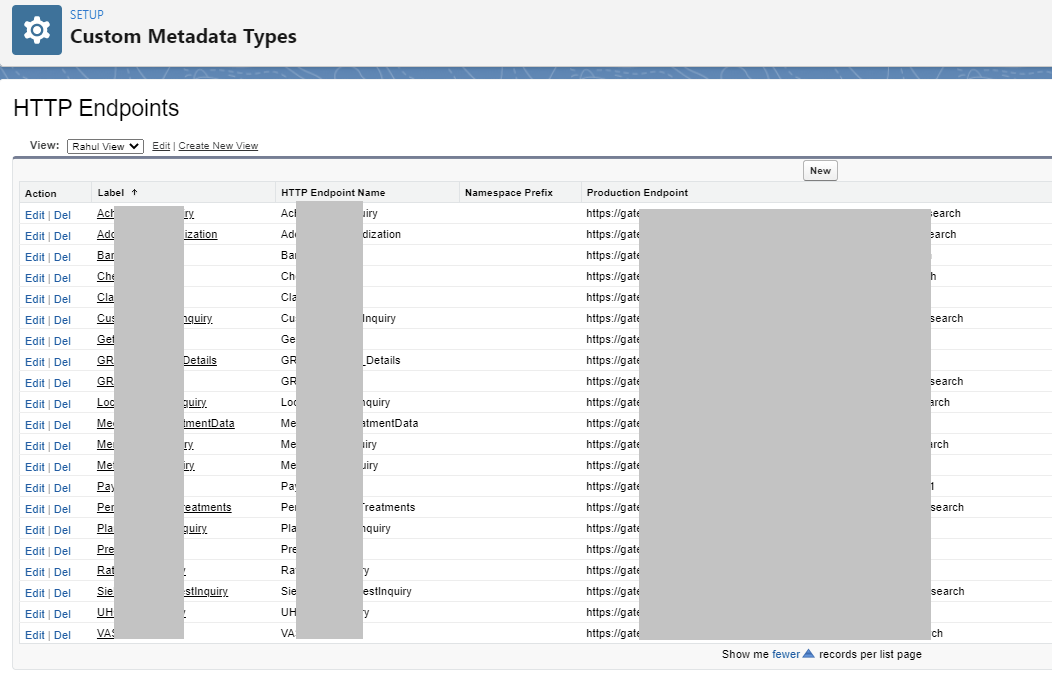Click the fewer records link

pos(786,654)
